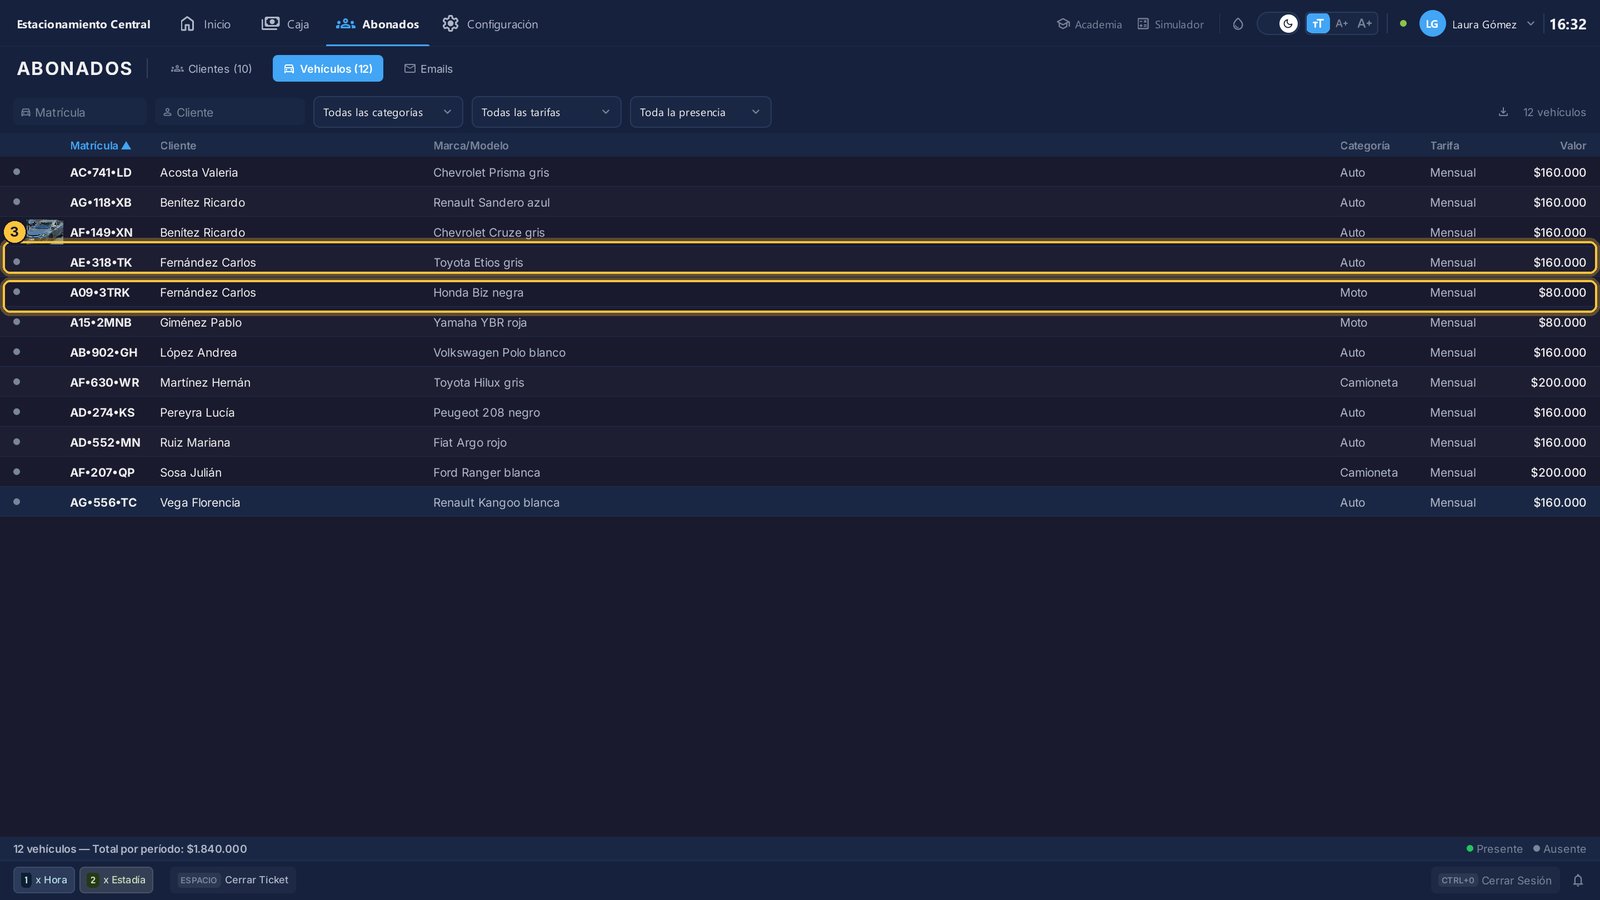Image resolution: width=1600 pixels, height=900 pixels.
Task: Open Caja cash register icon
Action: tap(270, 23)
